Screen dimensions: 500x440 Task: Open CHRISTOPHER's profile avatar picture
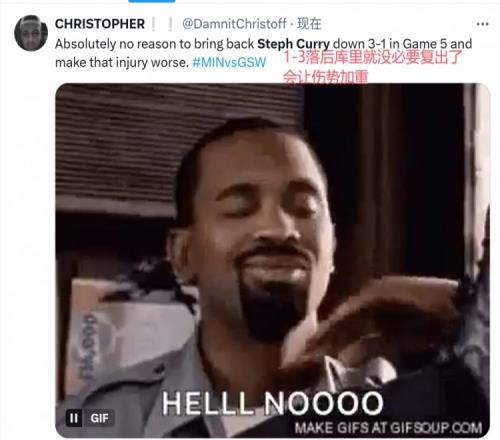[31, 33]
